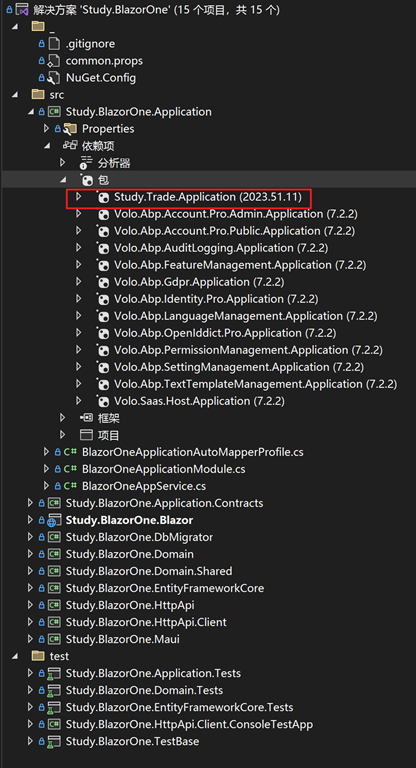Expand the 项目 node
This screenshot has width=416, height=768.
tap(62, 435)
